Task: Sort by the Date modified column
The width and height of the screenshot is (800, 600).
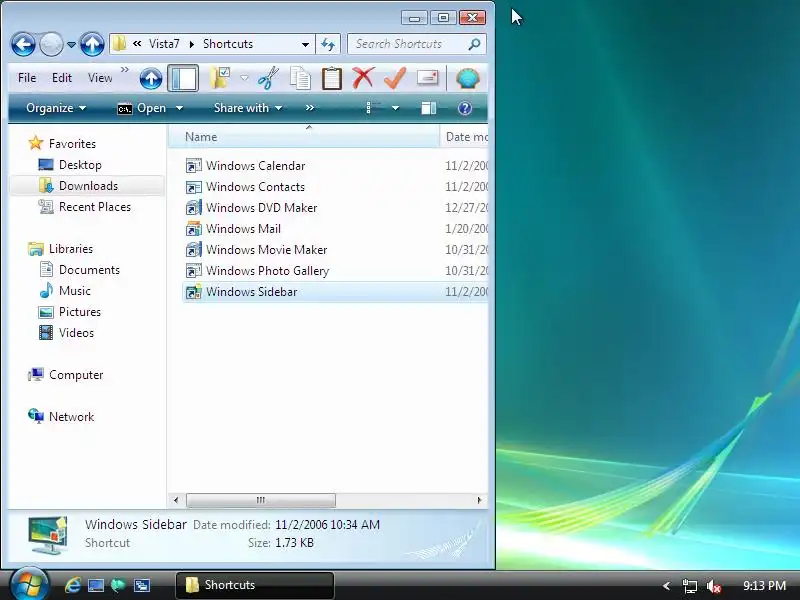Action: point(464,137)
